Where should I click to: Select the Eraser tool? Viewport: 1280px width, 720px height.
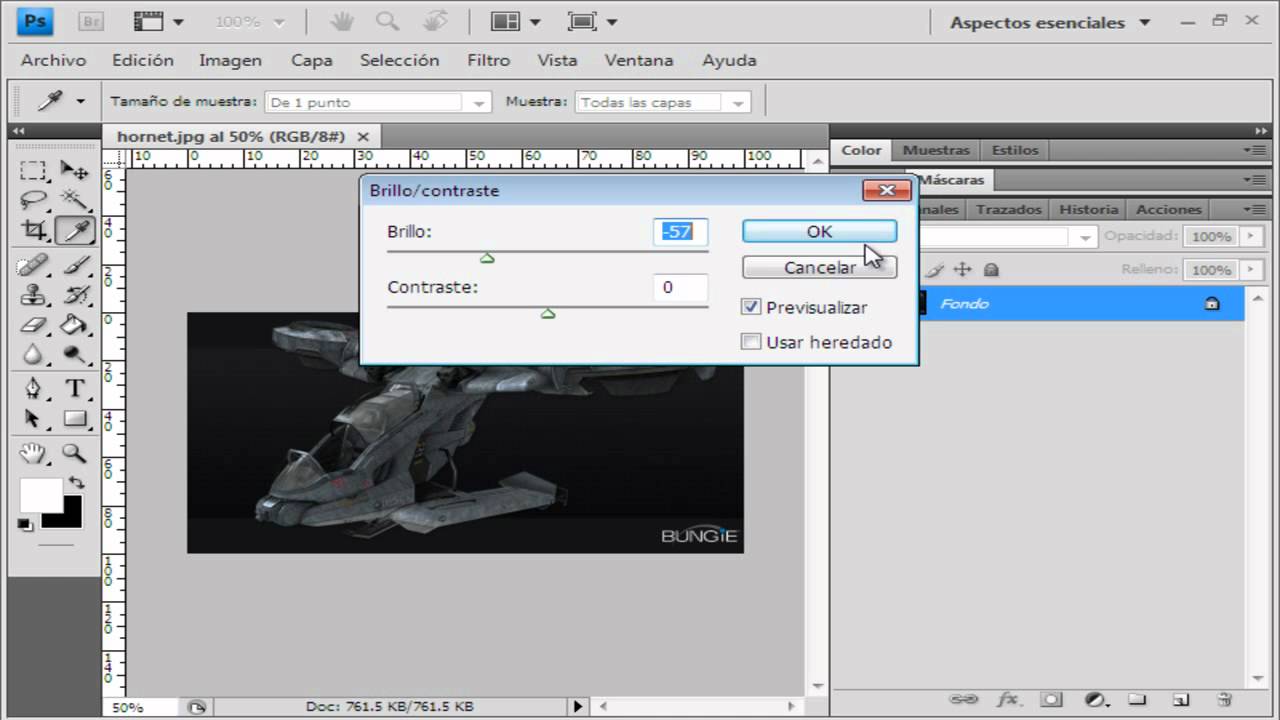point(33,325)
